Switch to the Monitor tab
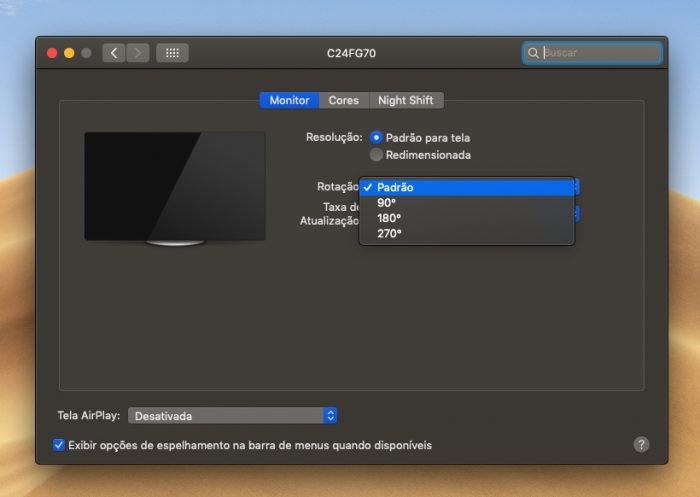Screen dimensions: 700x497 pos(289,100)
